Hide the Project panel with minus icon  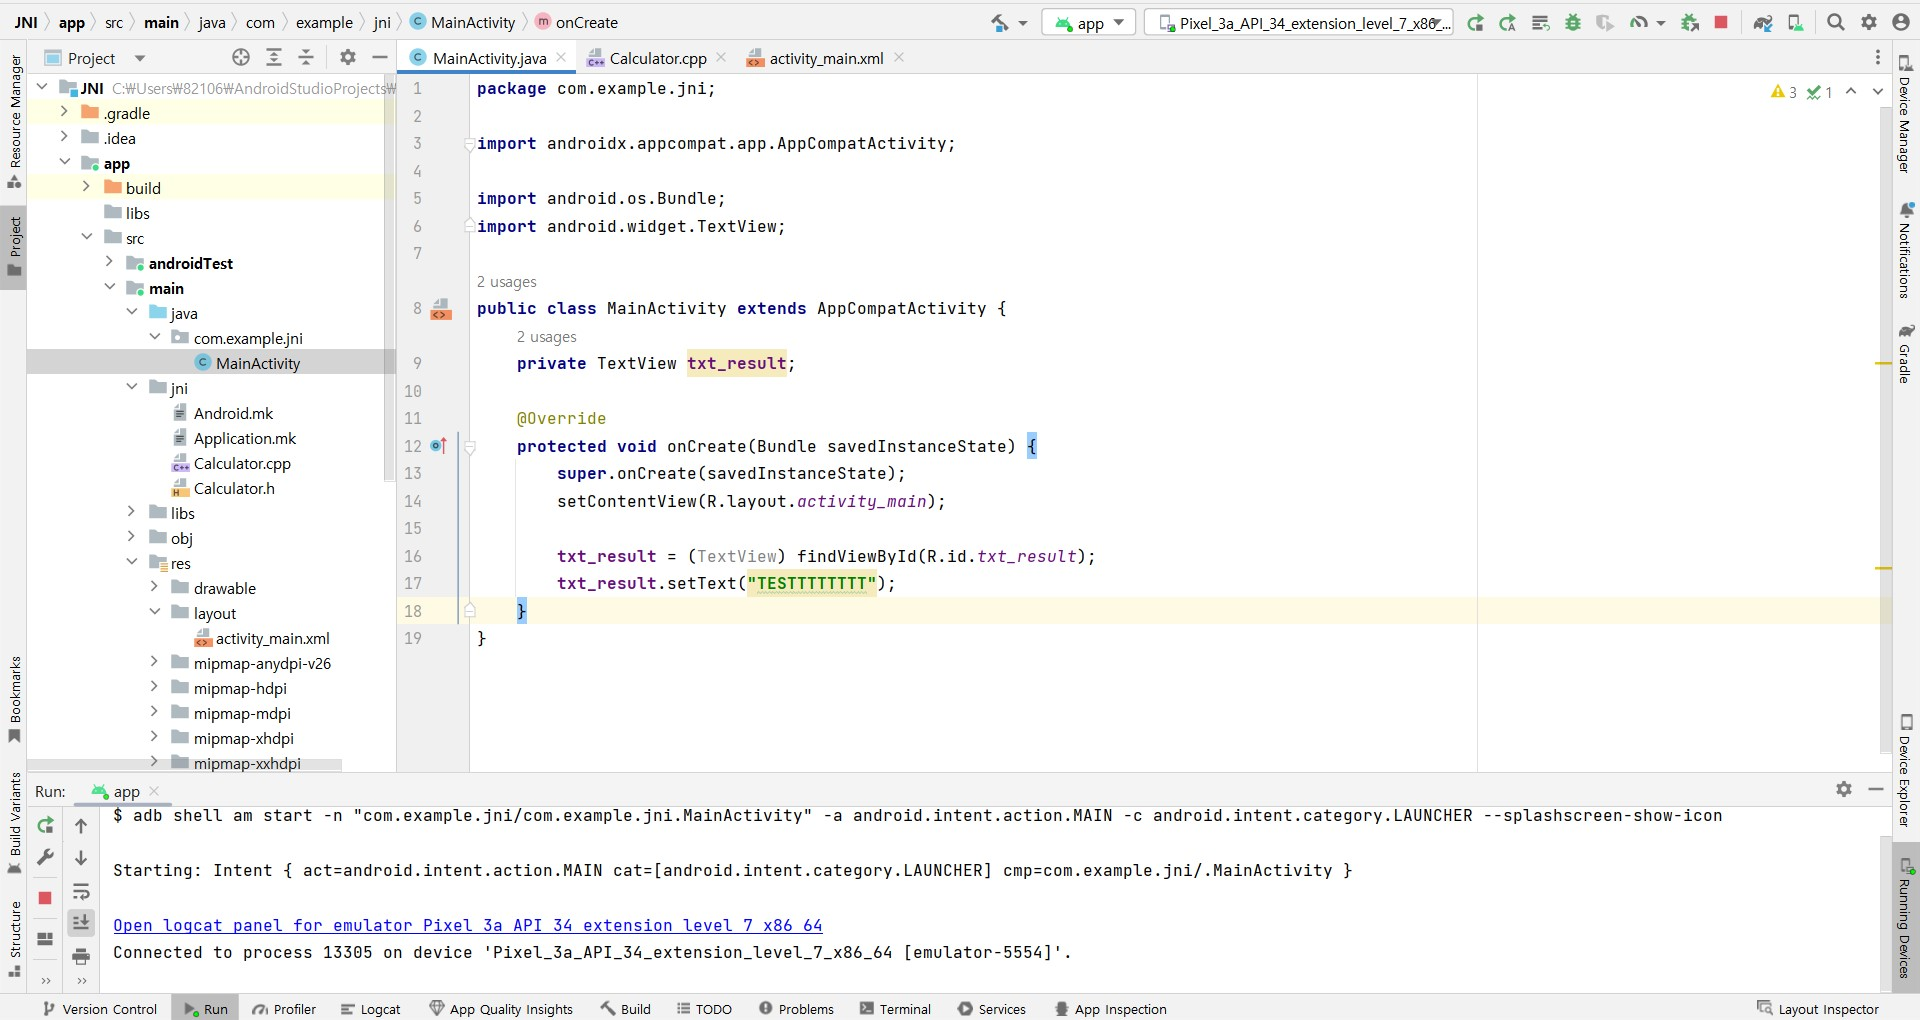point(380,58)
